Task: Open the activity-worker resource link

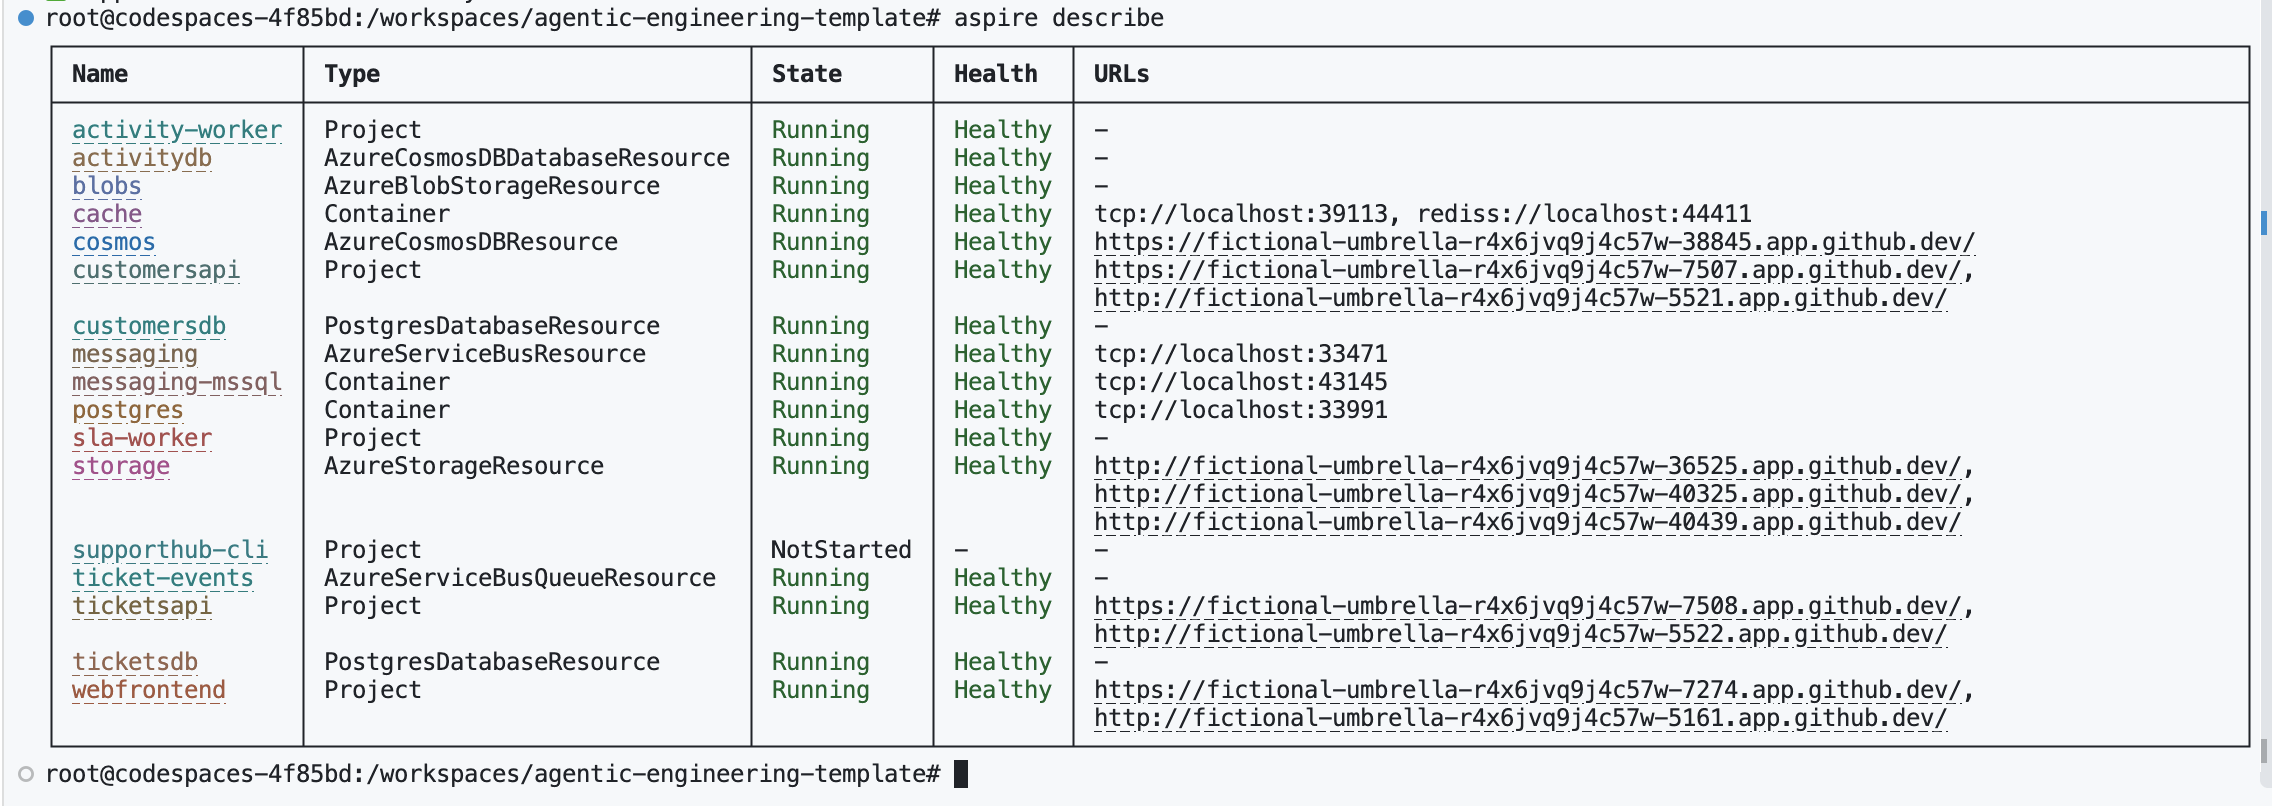Action: click(x=177, y=130)
